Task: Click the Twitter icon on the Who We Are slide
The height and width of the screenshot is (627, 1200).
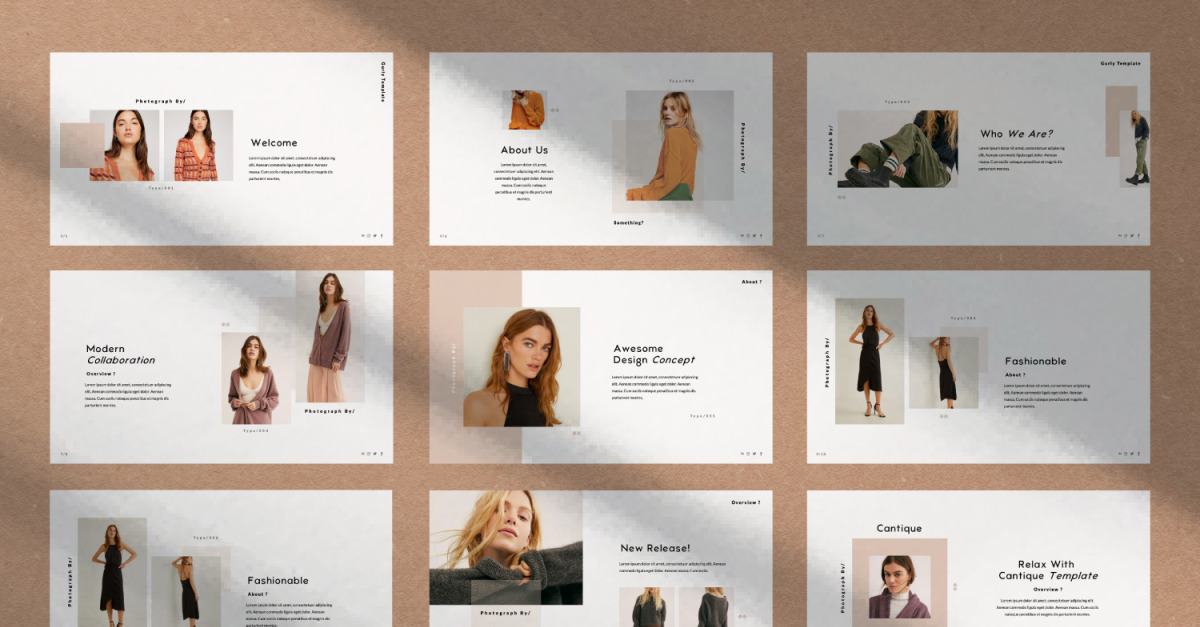Action: click(x=1132, y=236)
